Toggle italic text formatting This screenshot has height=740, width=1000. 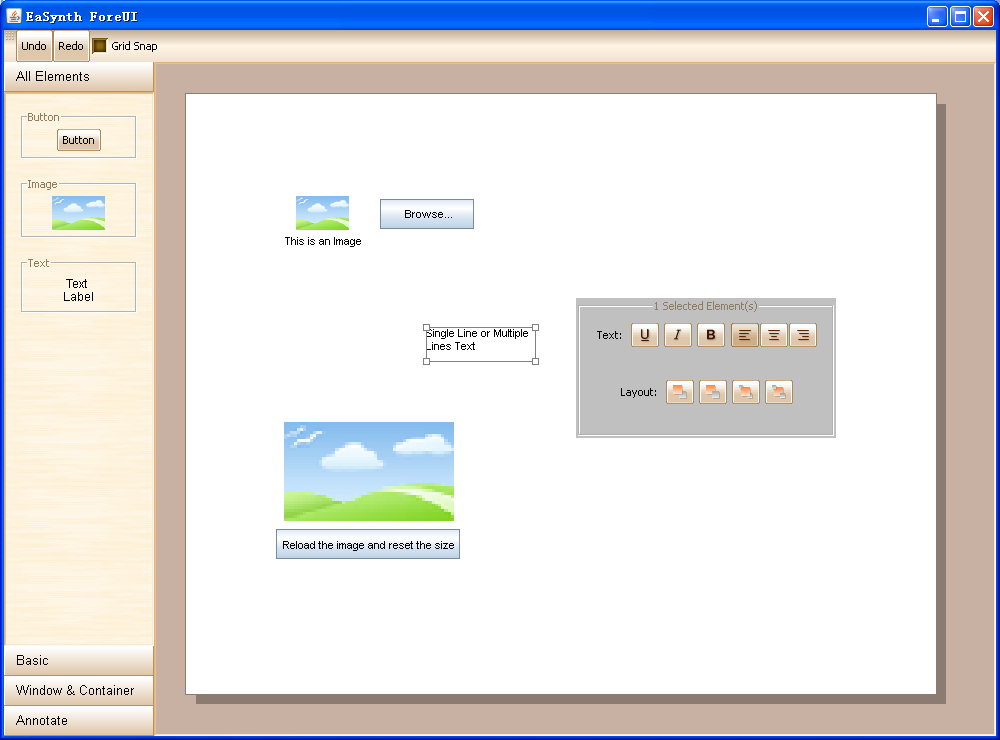(x=678, y=335)
